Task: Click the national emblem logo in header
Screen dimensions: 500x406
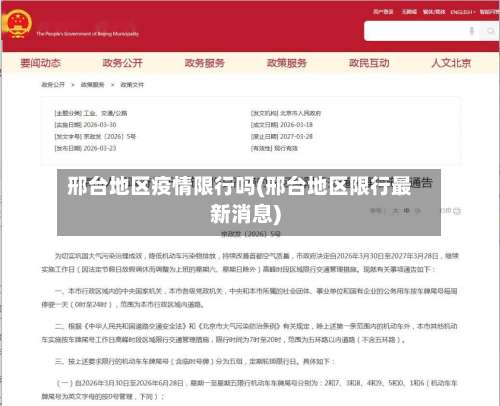Action: pyautogui.click(x=17, y=23)
